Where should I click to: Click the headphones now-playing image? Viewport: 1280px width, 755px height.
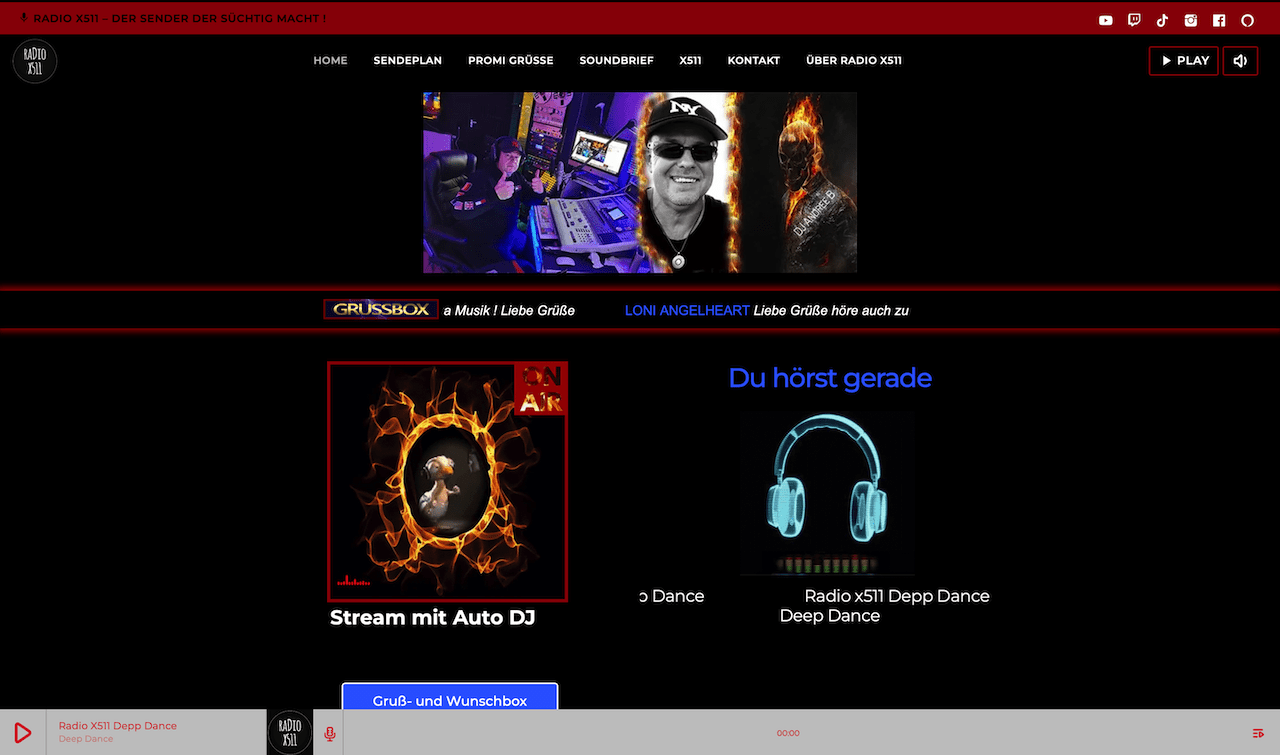tap(828, 494)
